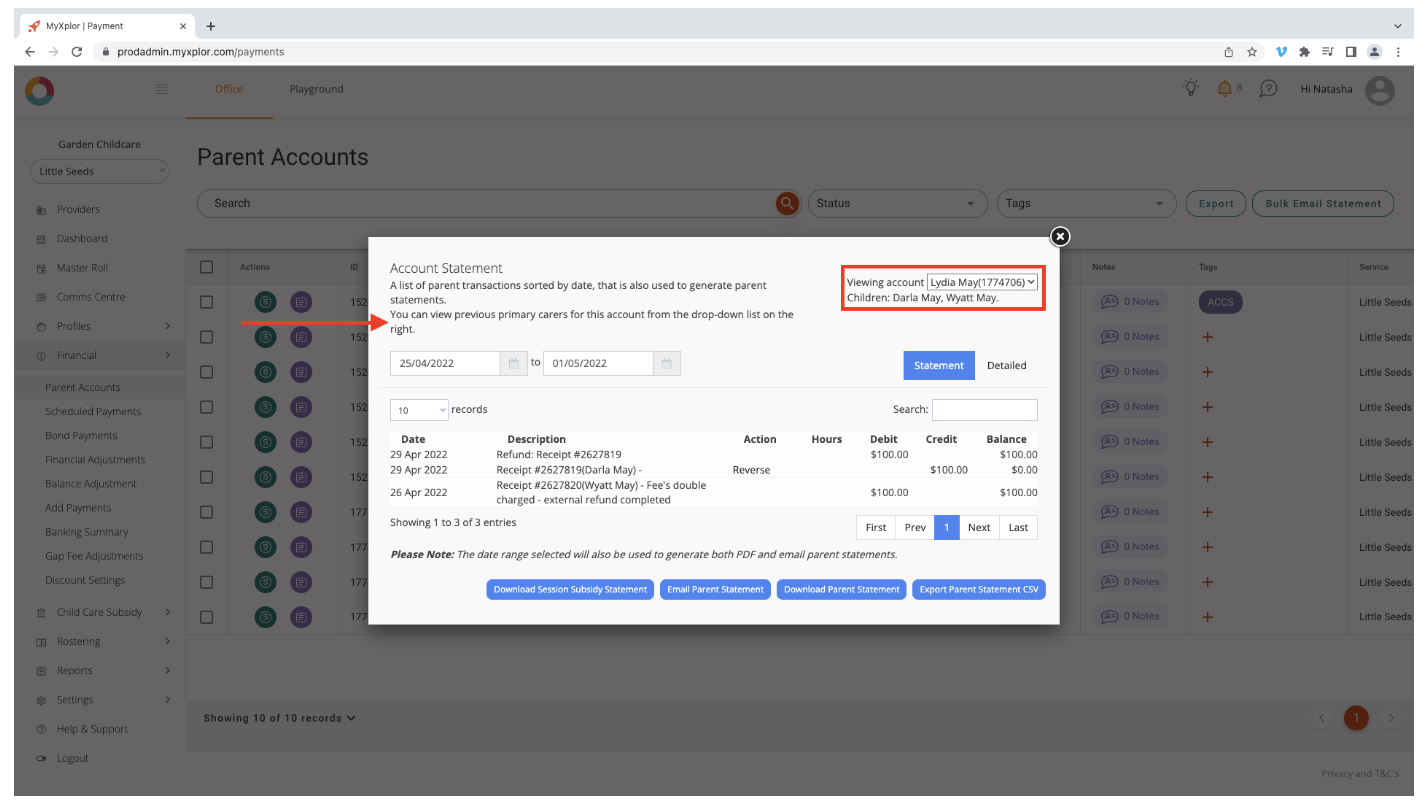Image resolution: width=1428 pixels, height=810 pixels.
Task: Open the Playground menu in the top bar
Action: 316,88
